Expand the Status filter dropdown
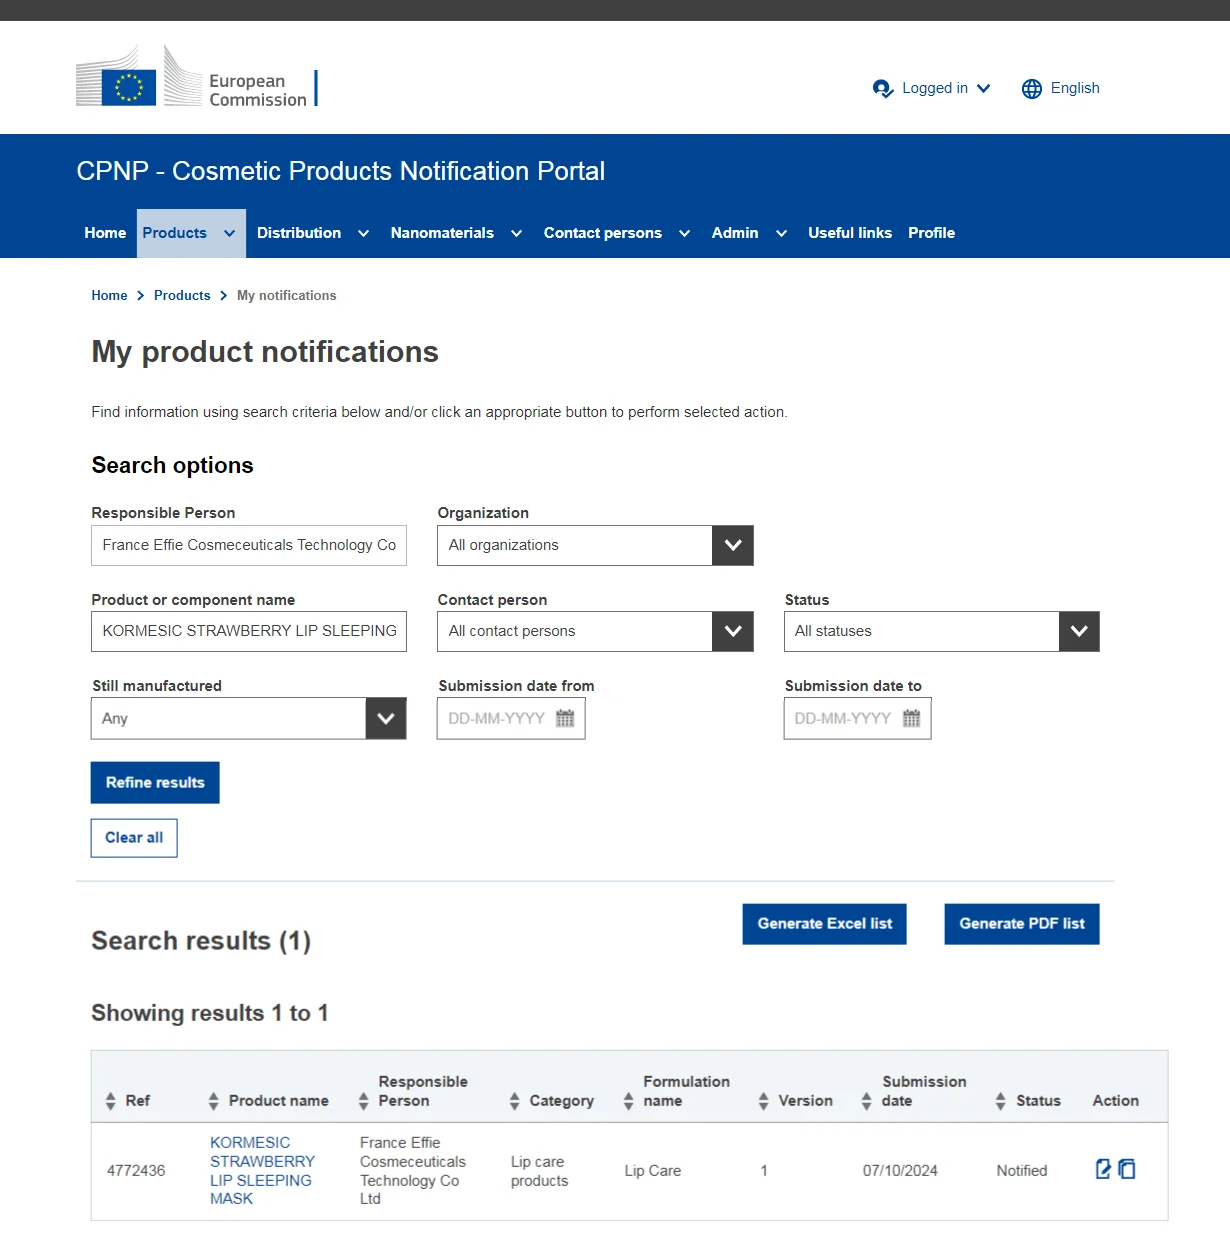 point(1078,631)
